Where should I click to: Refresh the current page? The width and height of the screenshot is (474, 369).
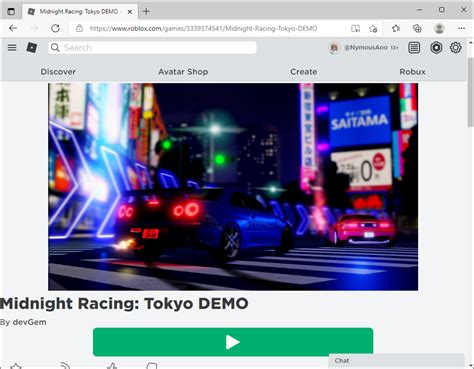pos(55,28)
